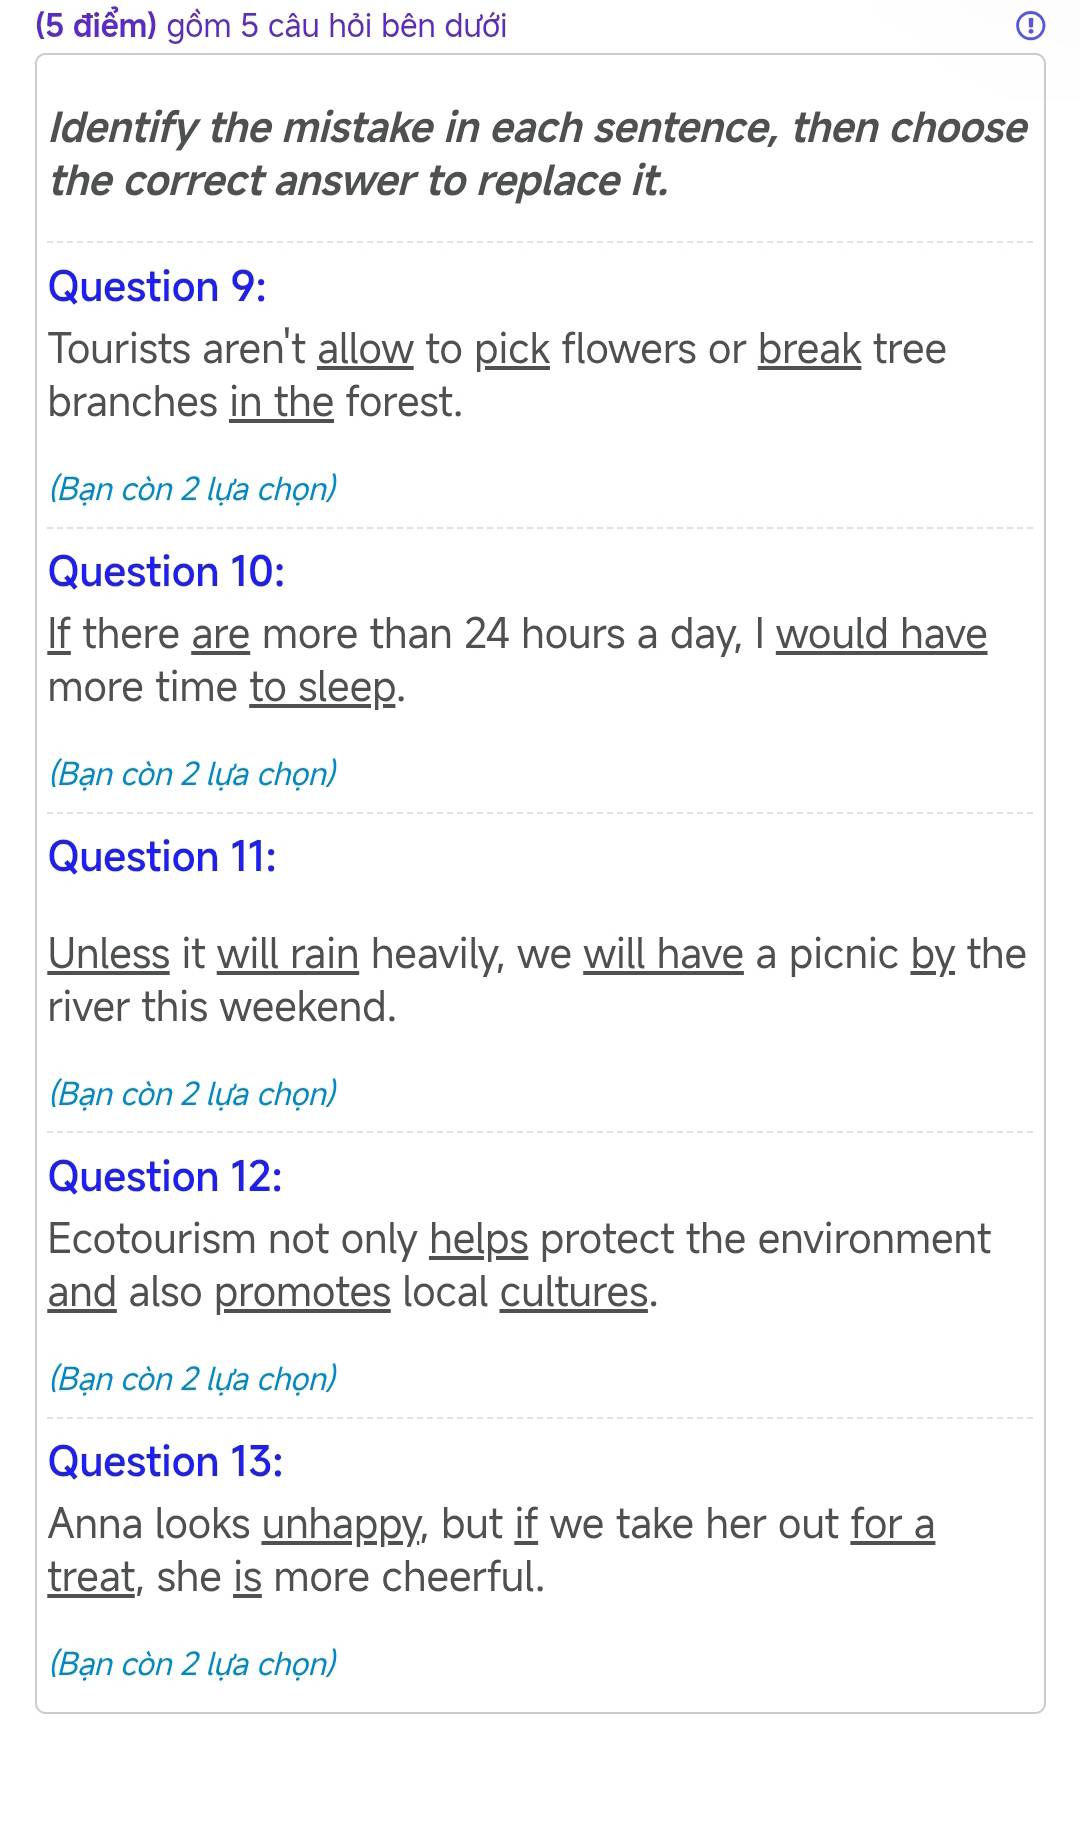The image size is (1080, 1836).
Task: Choose underlined 'promotes' in Question 12
Action: pos(302,1292)
